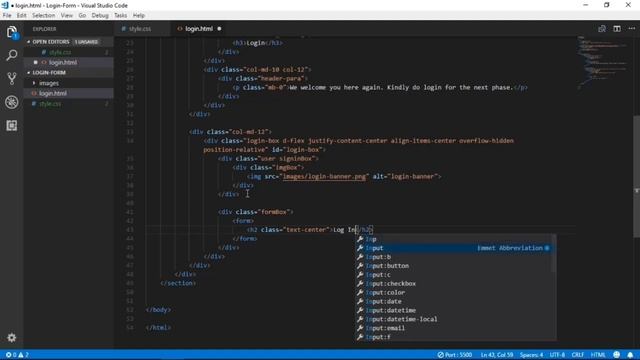Change language mode via HTML status item
This screenshot has height=360, width=640.
[598, 355]
